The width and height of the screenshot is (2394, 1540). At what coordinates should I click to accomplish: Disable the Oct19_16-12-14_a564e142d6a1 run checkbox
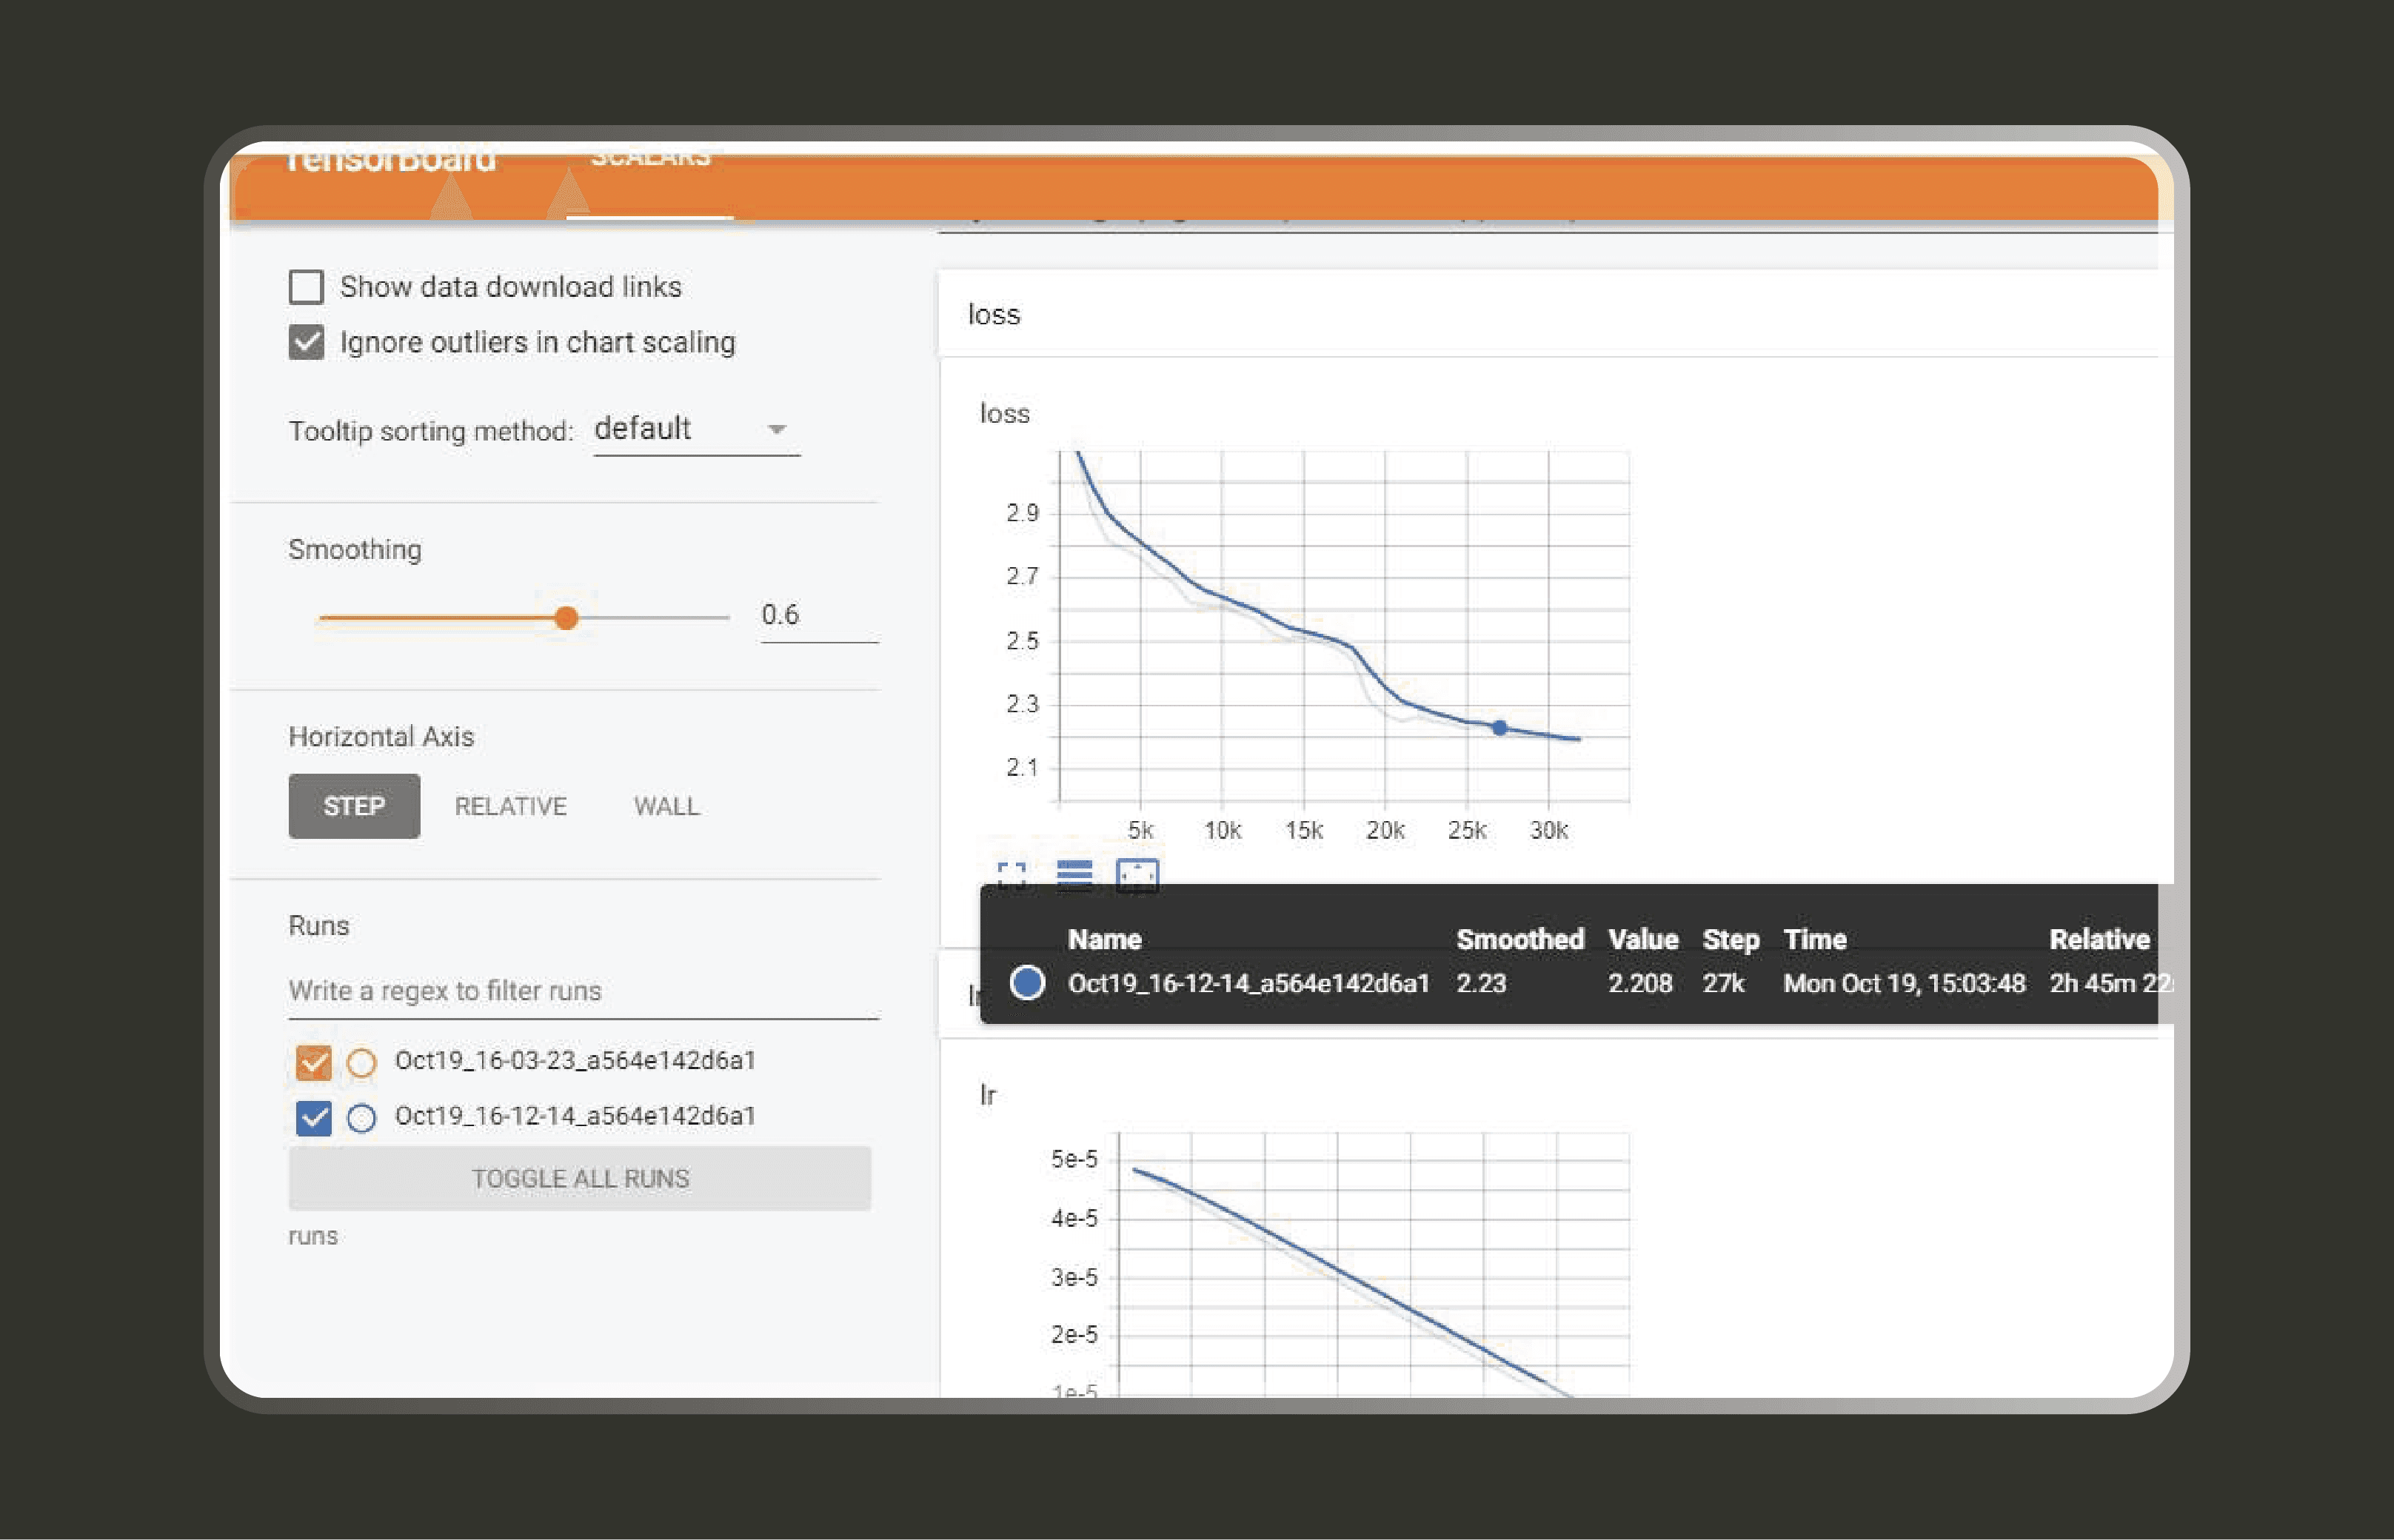(x=314, y=1117)
